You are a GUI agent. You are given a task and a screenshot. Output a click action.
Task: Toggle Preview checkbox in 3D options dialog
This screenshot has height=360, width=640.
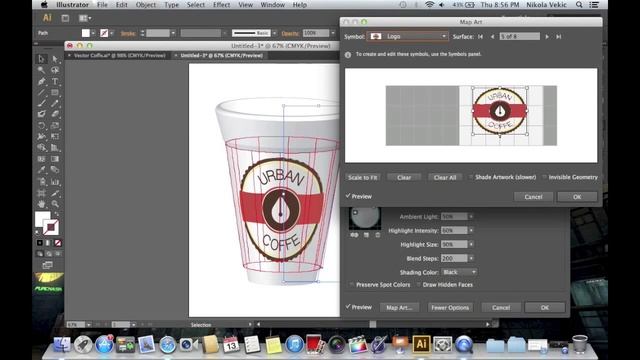[x=348, y=307]
